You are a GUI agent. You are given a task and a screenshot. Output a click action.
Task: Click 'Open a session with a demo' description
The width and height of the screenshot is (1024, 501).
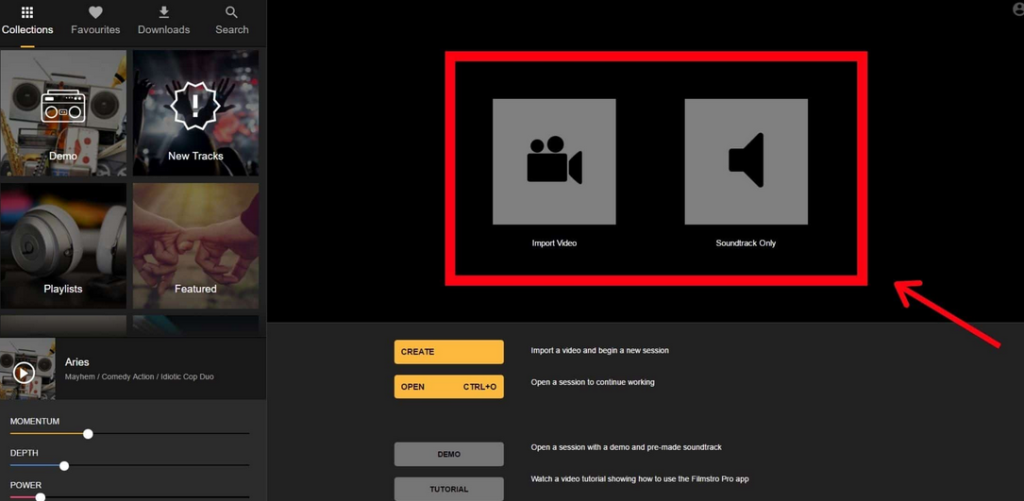point(626,447)
